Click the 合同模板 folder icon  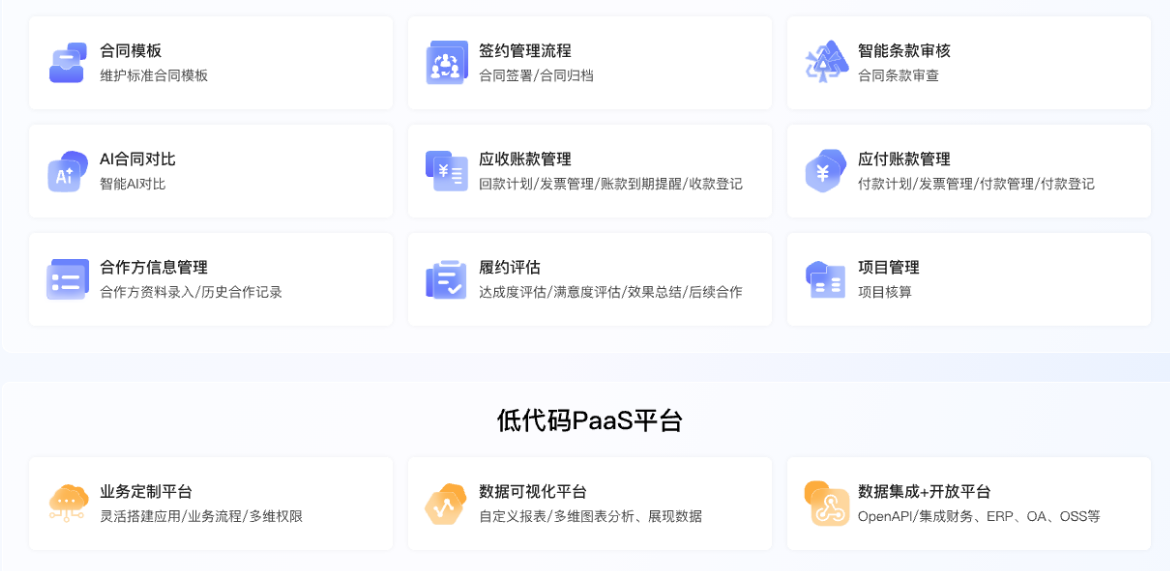coord(67,63)
